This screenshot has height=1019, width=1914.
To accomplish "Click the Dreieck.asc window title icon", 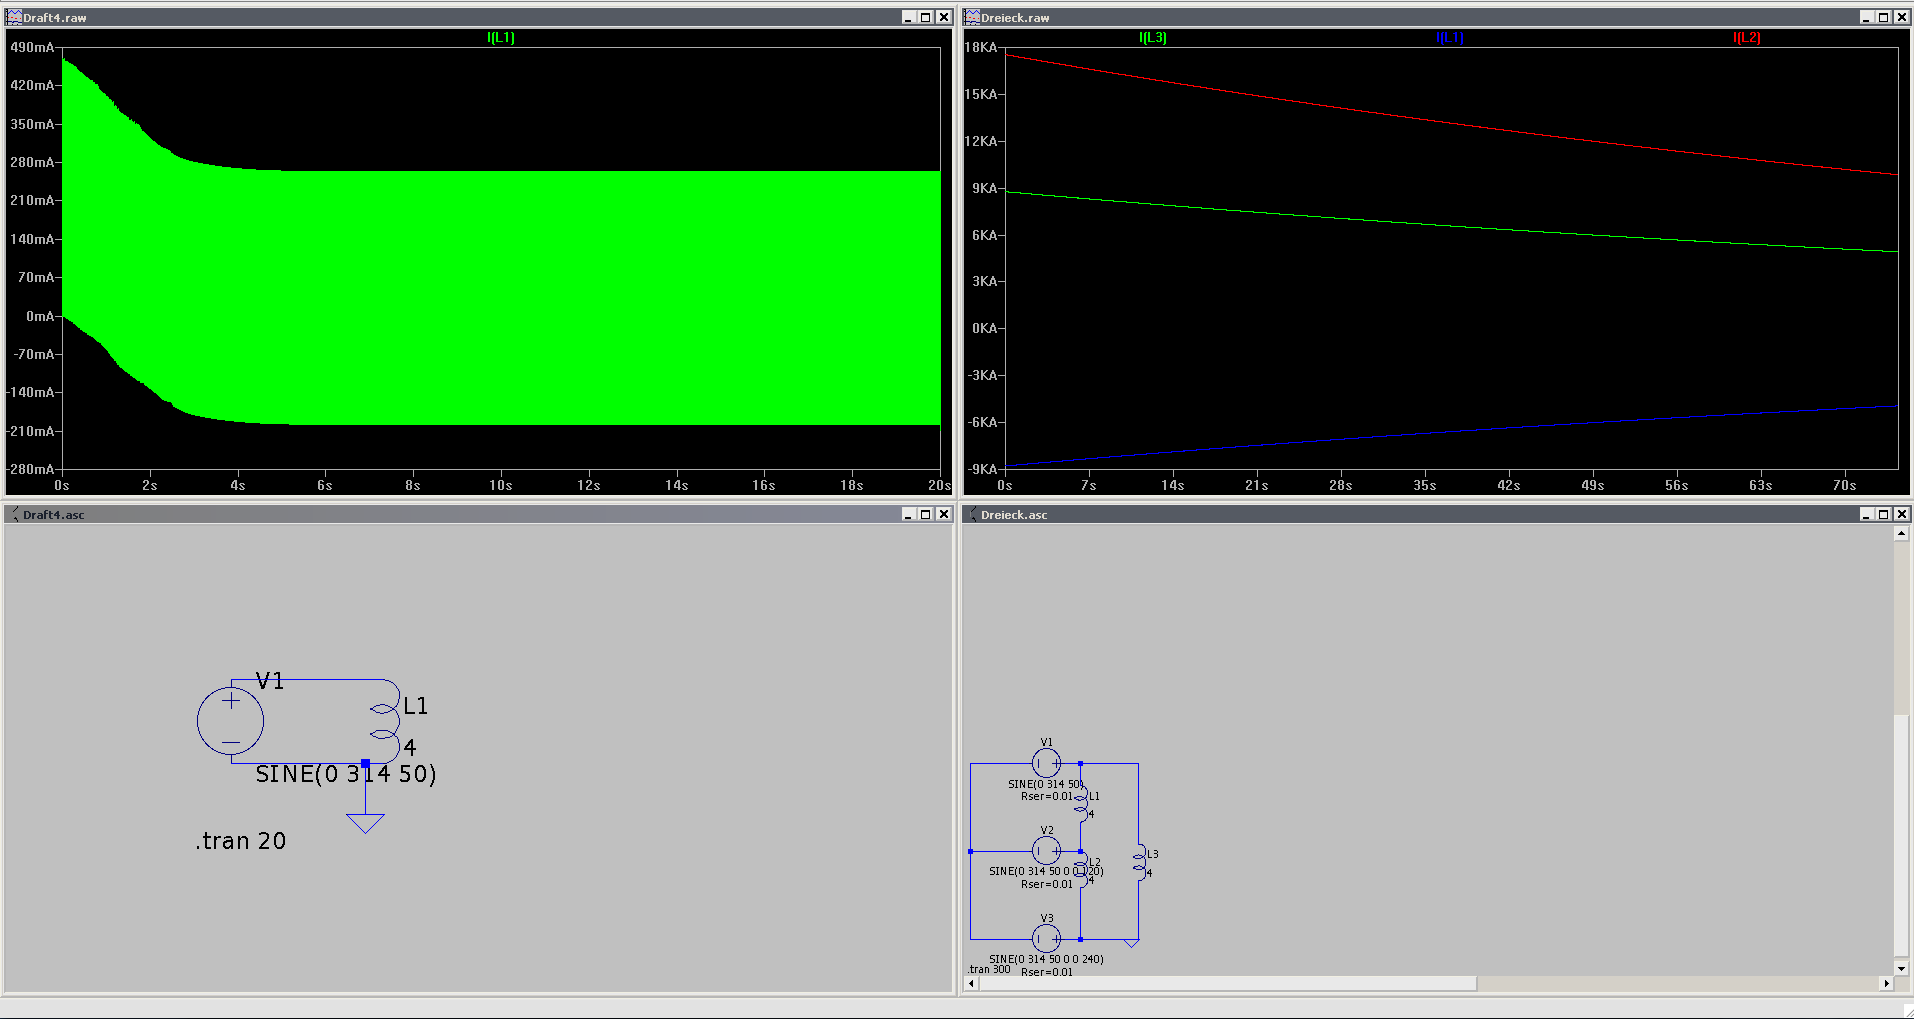I will pyautogui.click(x=972, y=514).
